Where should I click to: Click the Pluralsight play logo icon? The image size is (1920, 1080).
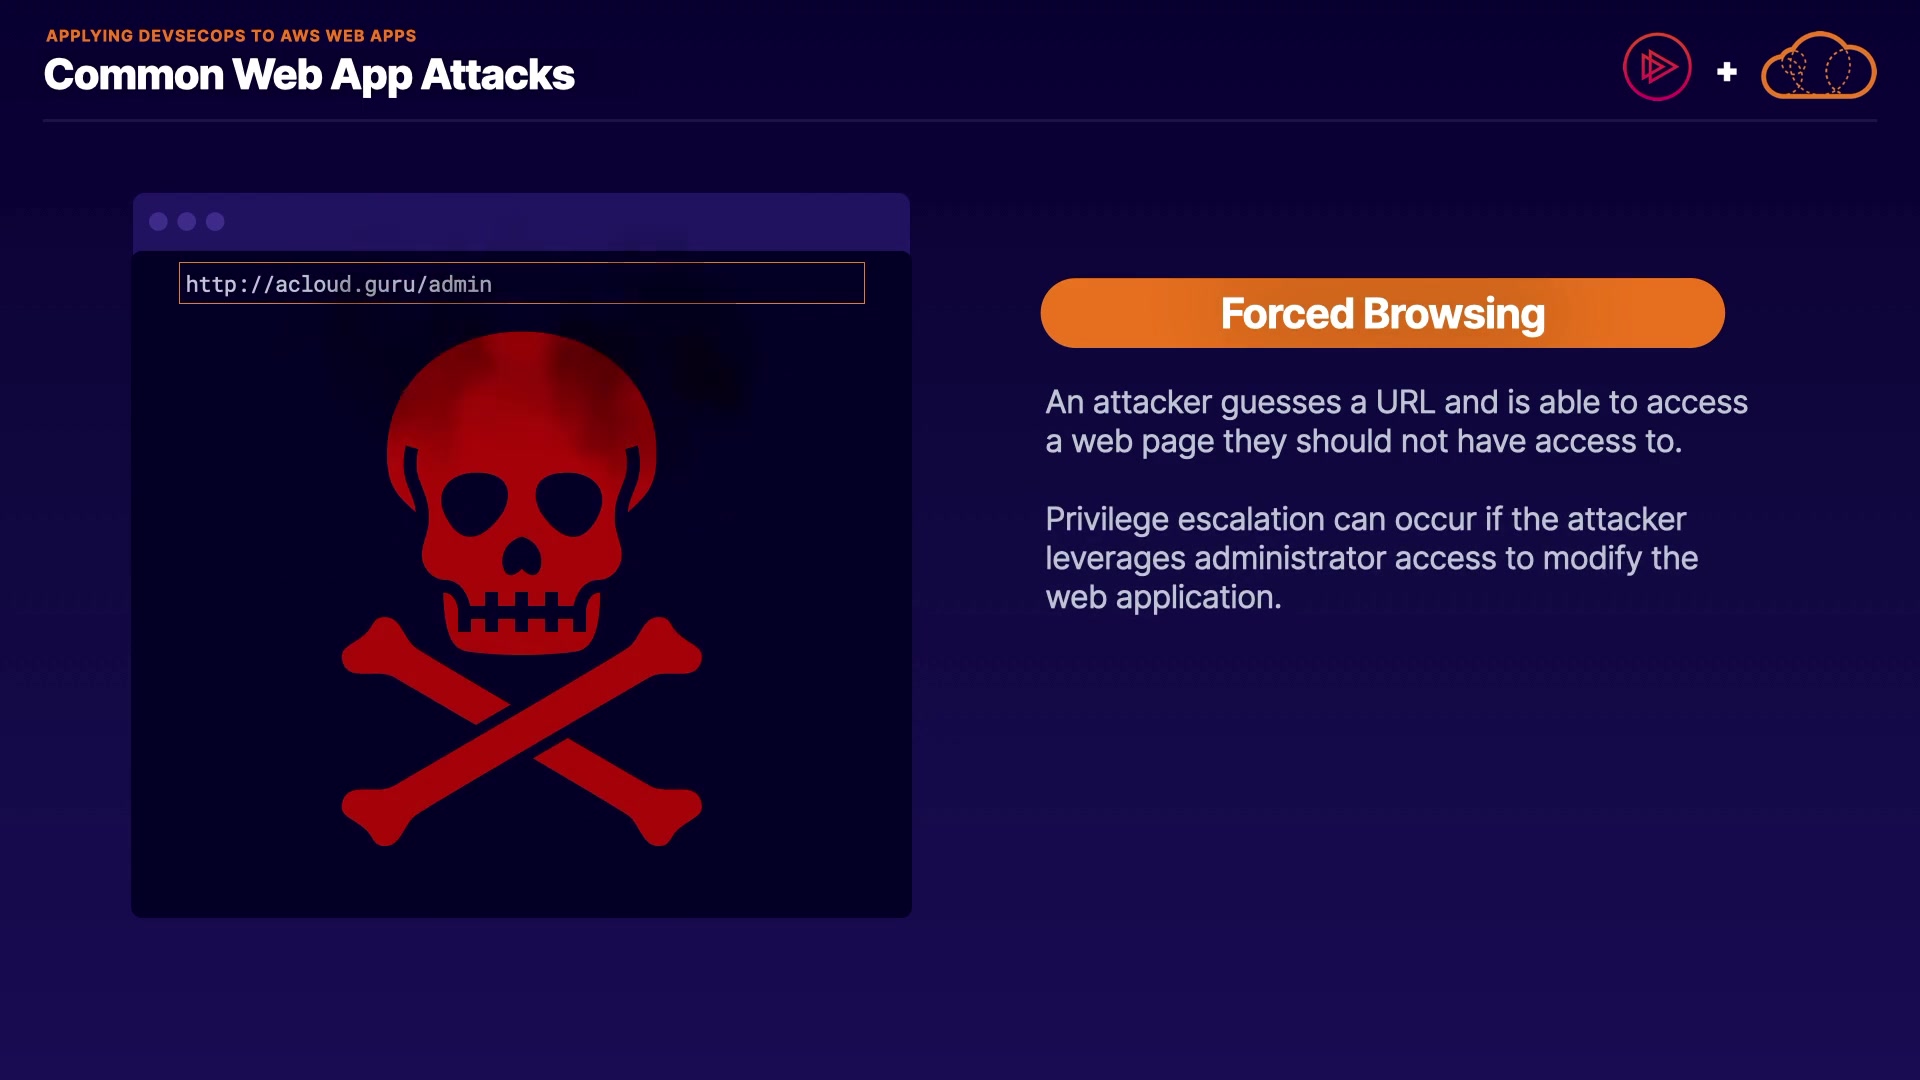(1657, 68)
